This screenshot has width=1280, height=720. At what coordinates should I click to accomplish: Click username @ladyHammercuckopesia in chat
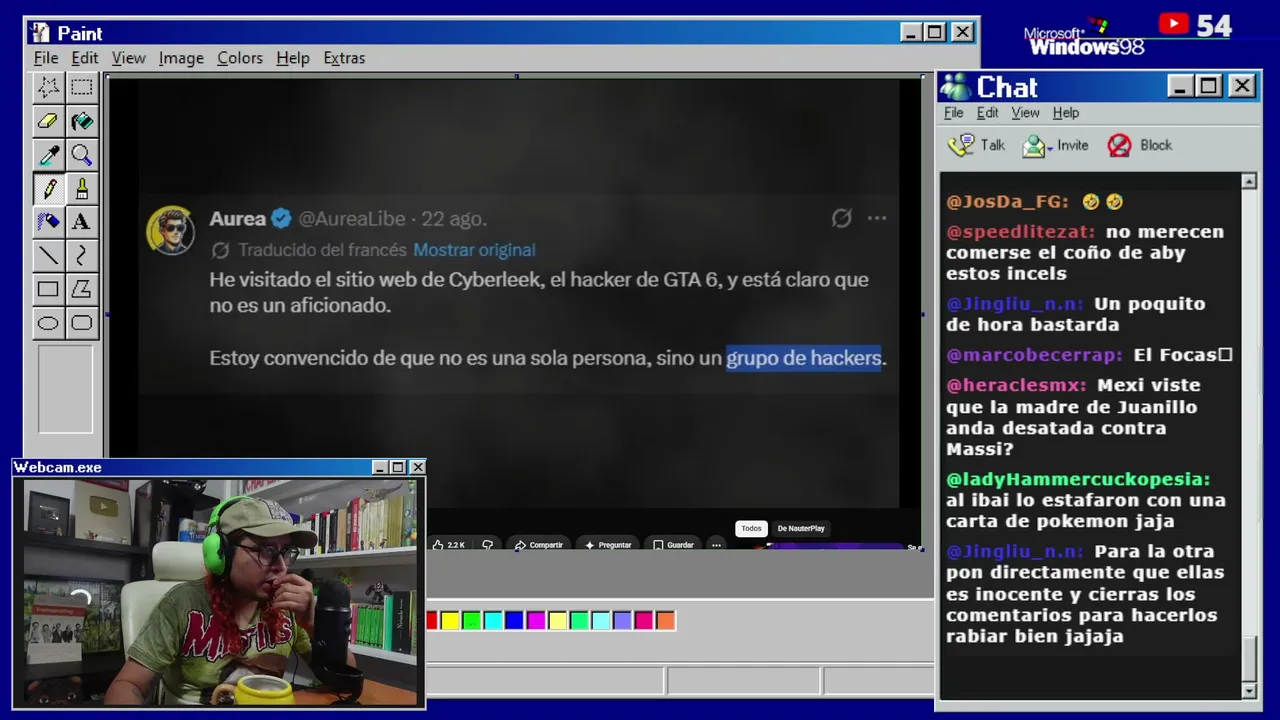(x=1078, y=480)
